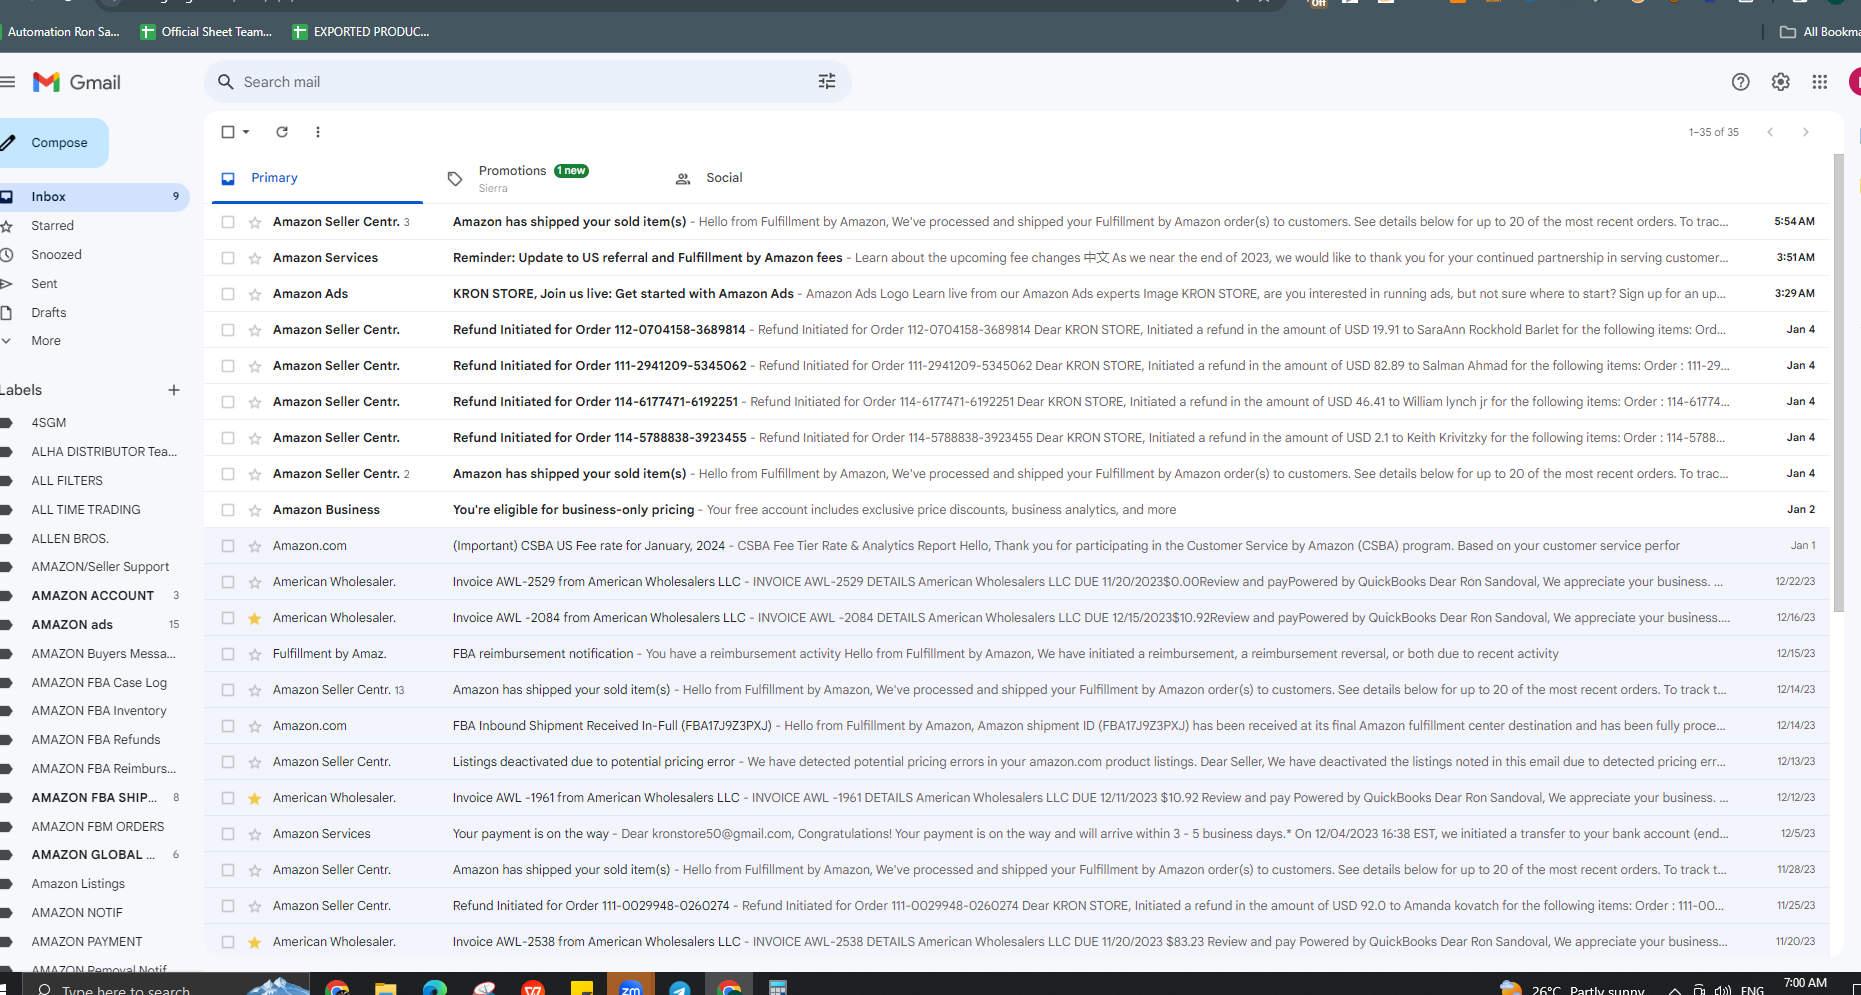Viewport: 1861px width, 995px height.
Task: Select the Your payment is on the way checkbox
Action: point(228,834)
